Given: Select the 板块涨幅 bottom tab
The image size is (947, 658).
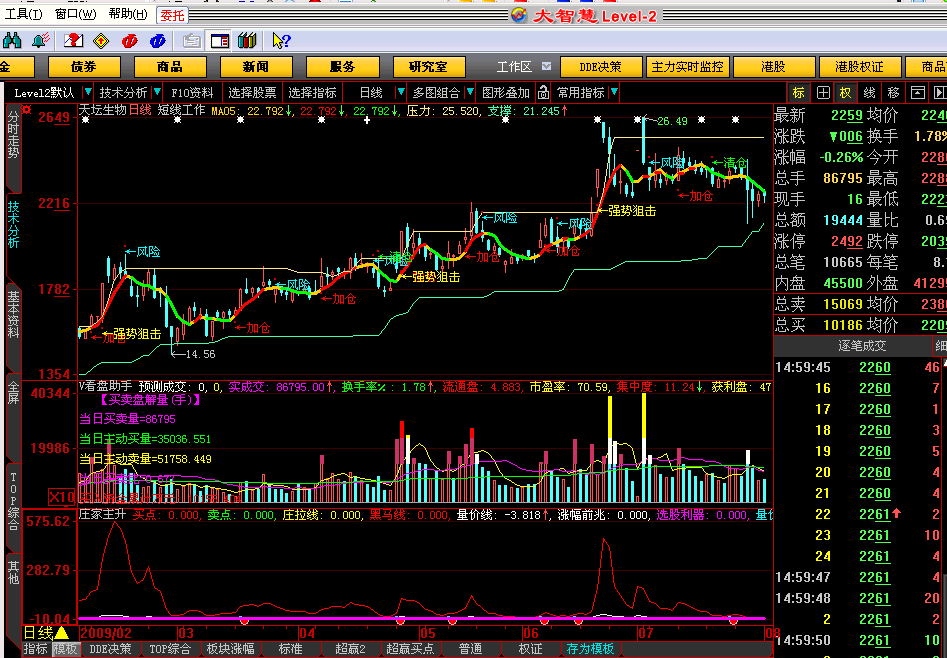Looking at the screenshot, I should (x=231, y=649).
